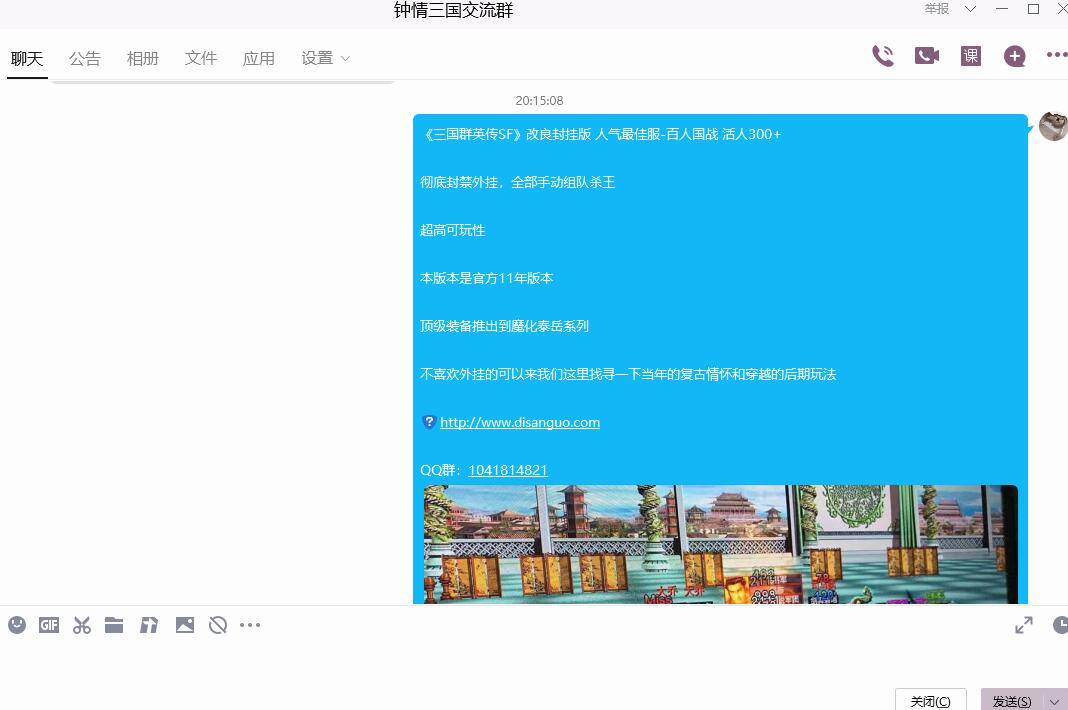Click the question shield icon beside link

tap(428, 422)
